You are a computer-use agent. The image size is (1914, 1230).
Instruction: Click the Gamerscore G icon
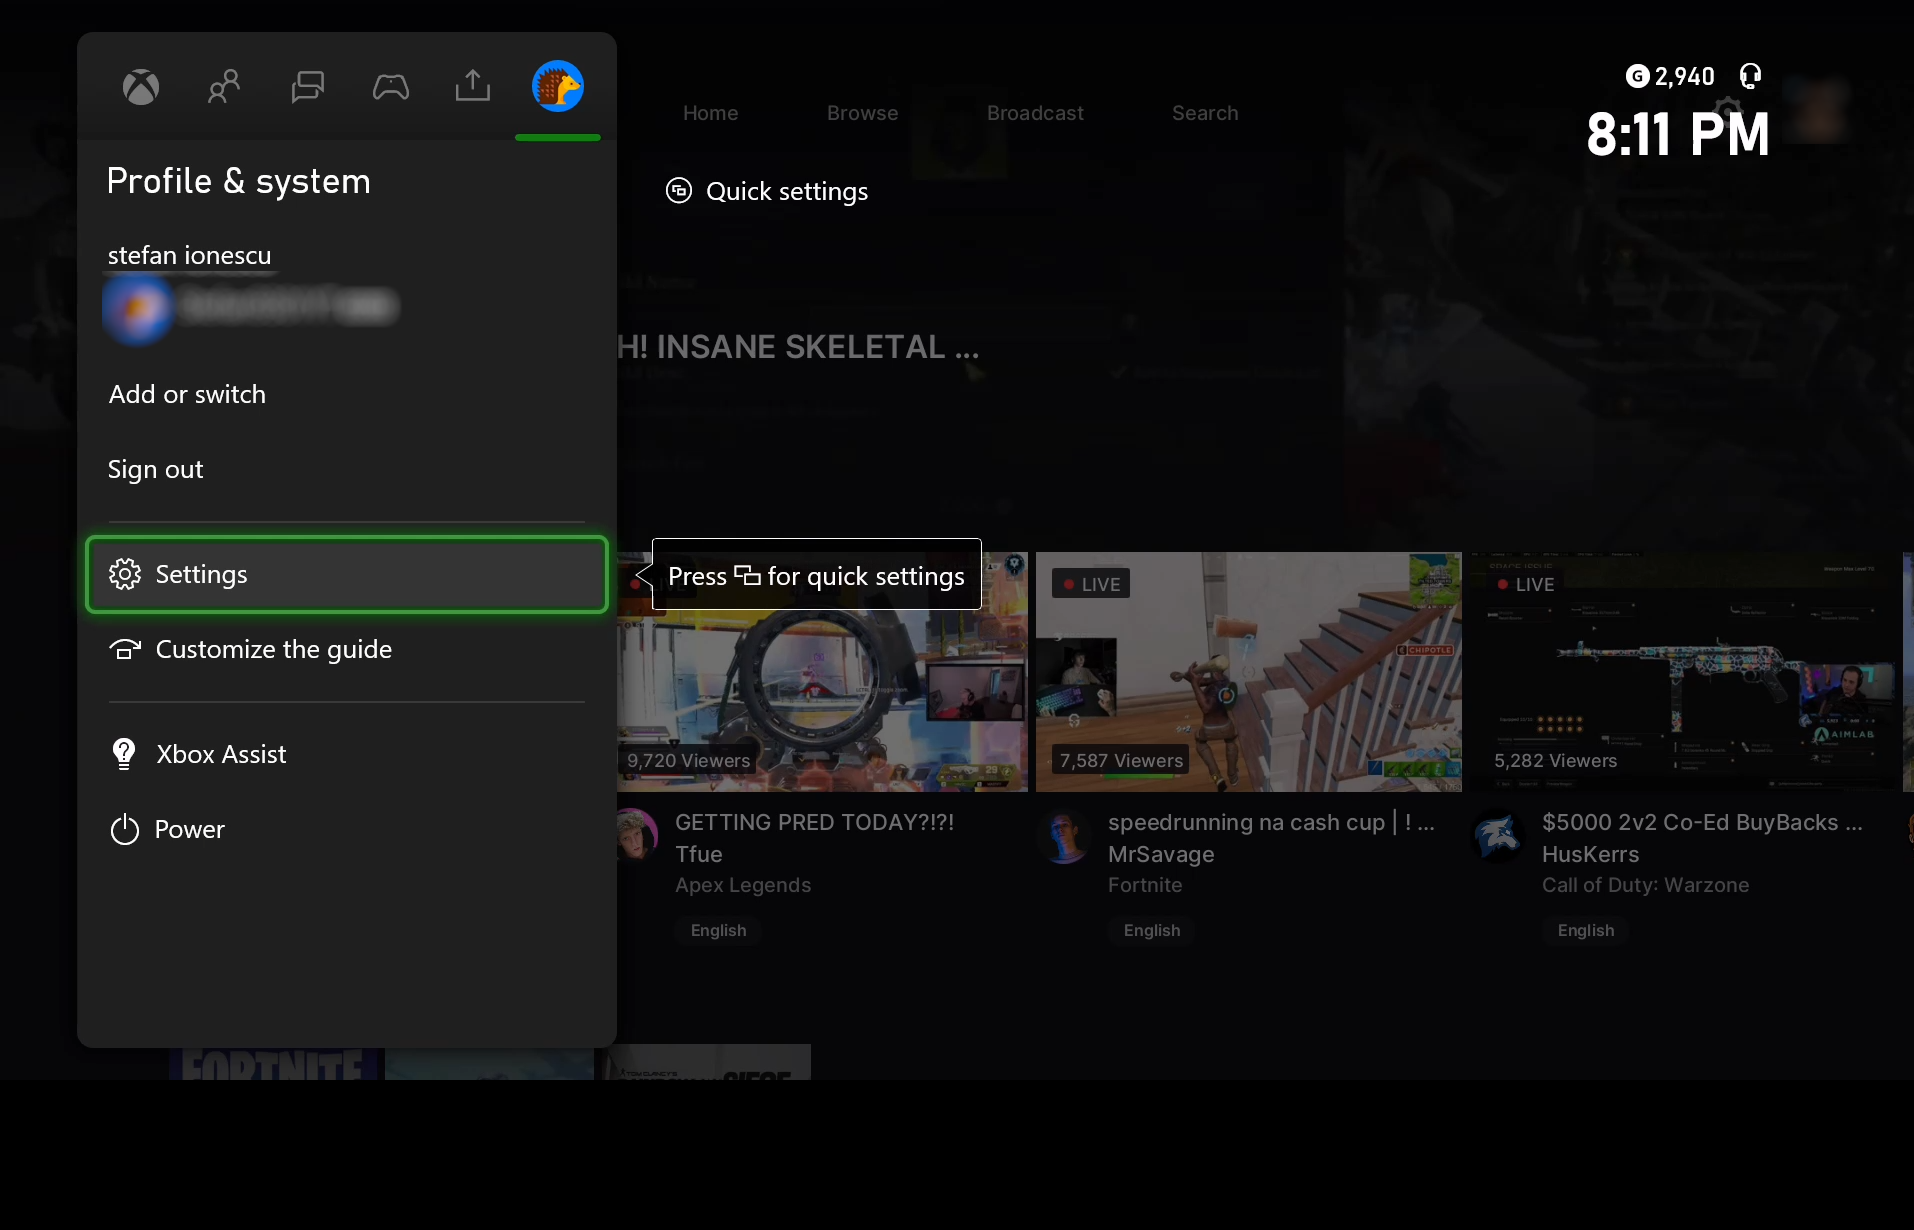[x=1637, y=76]
